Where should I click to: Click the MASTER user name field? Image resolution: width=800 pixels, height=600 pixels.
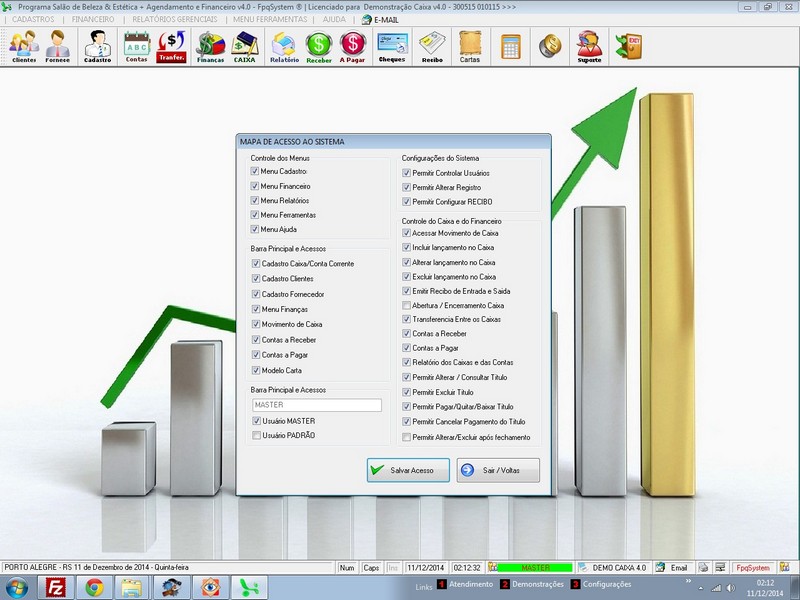(x=316, y=405)
